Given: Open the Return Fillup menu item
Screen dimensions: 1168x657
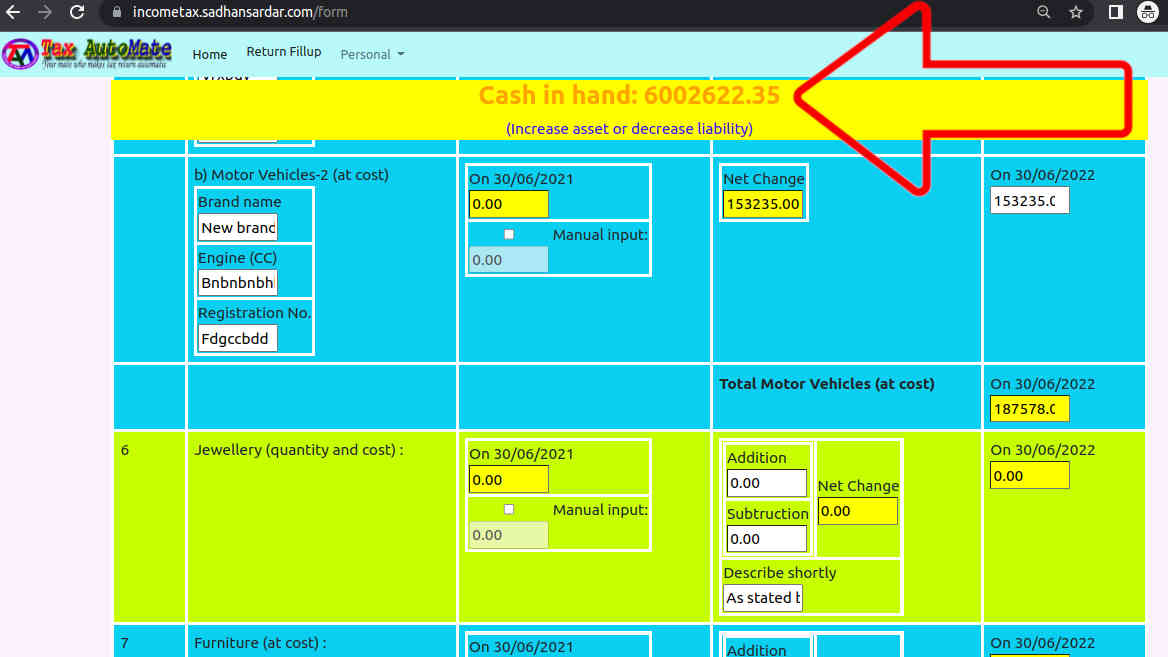Looking at the screenshot, I should [284, 52].
